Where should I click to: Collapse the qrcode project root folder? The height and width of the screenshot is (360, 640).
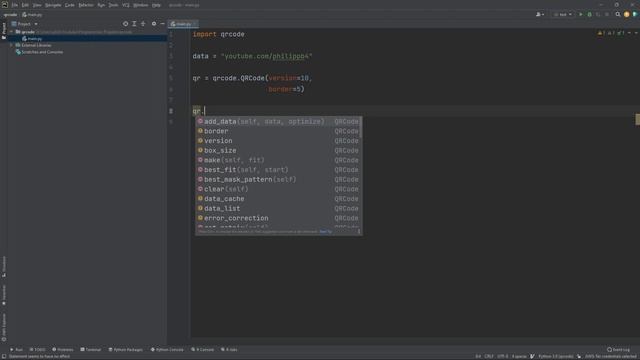(12, 32)
